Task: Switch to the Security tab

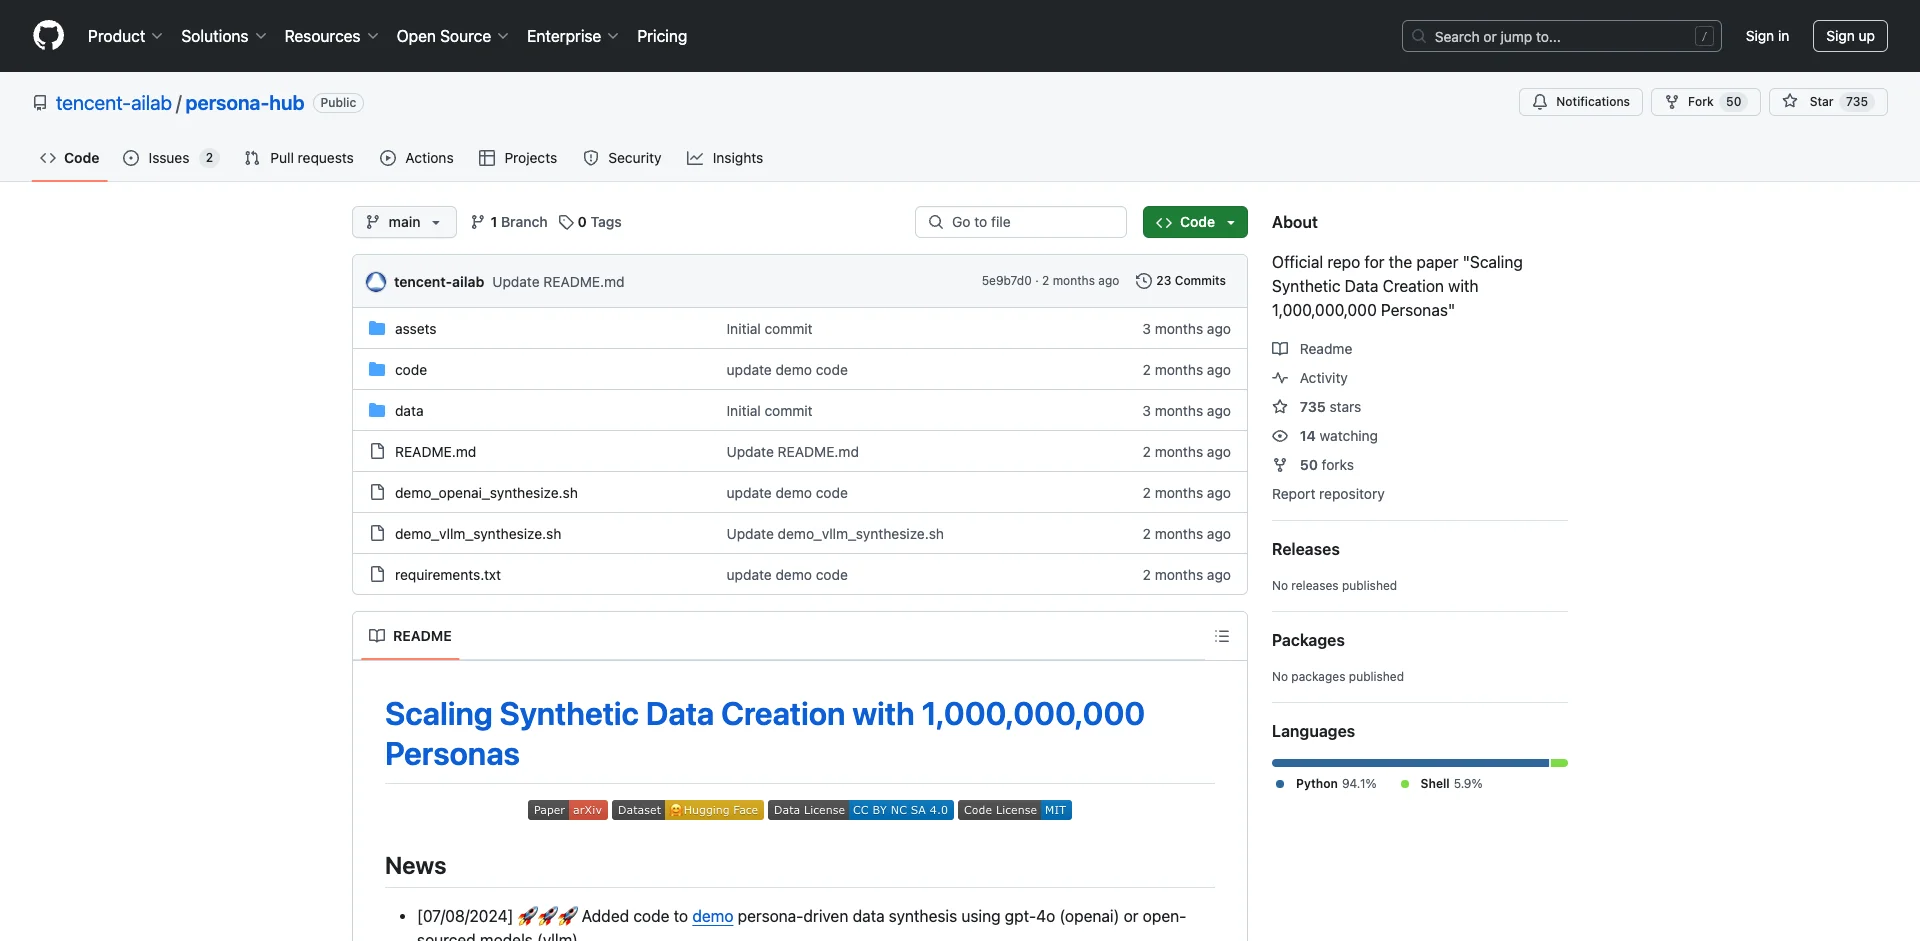Action: click(x=622, y=158)
